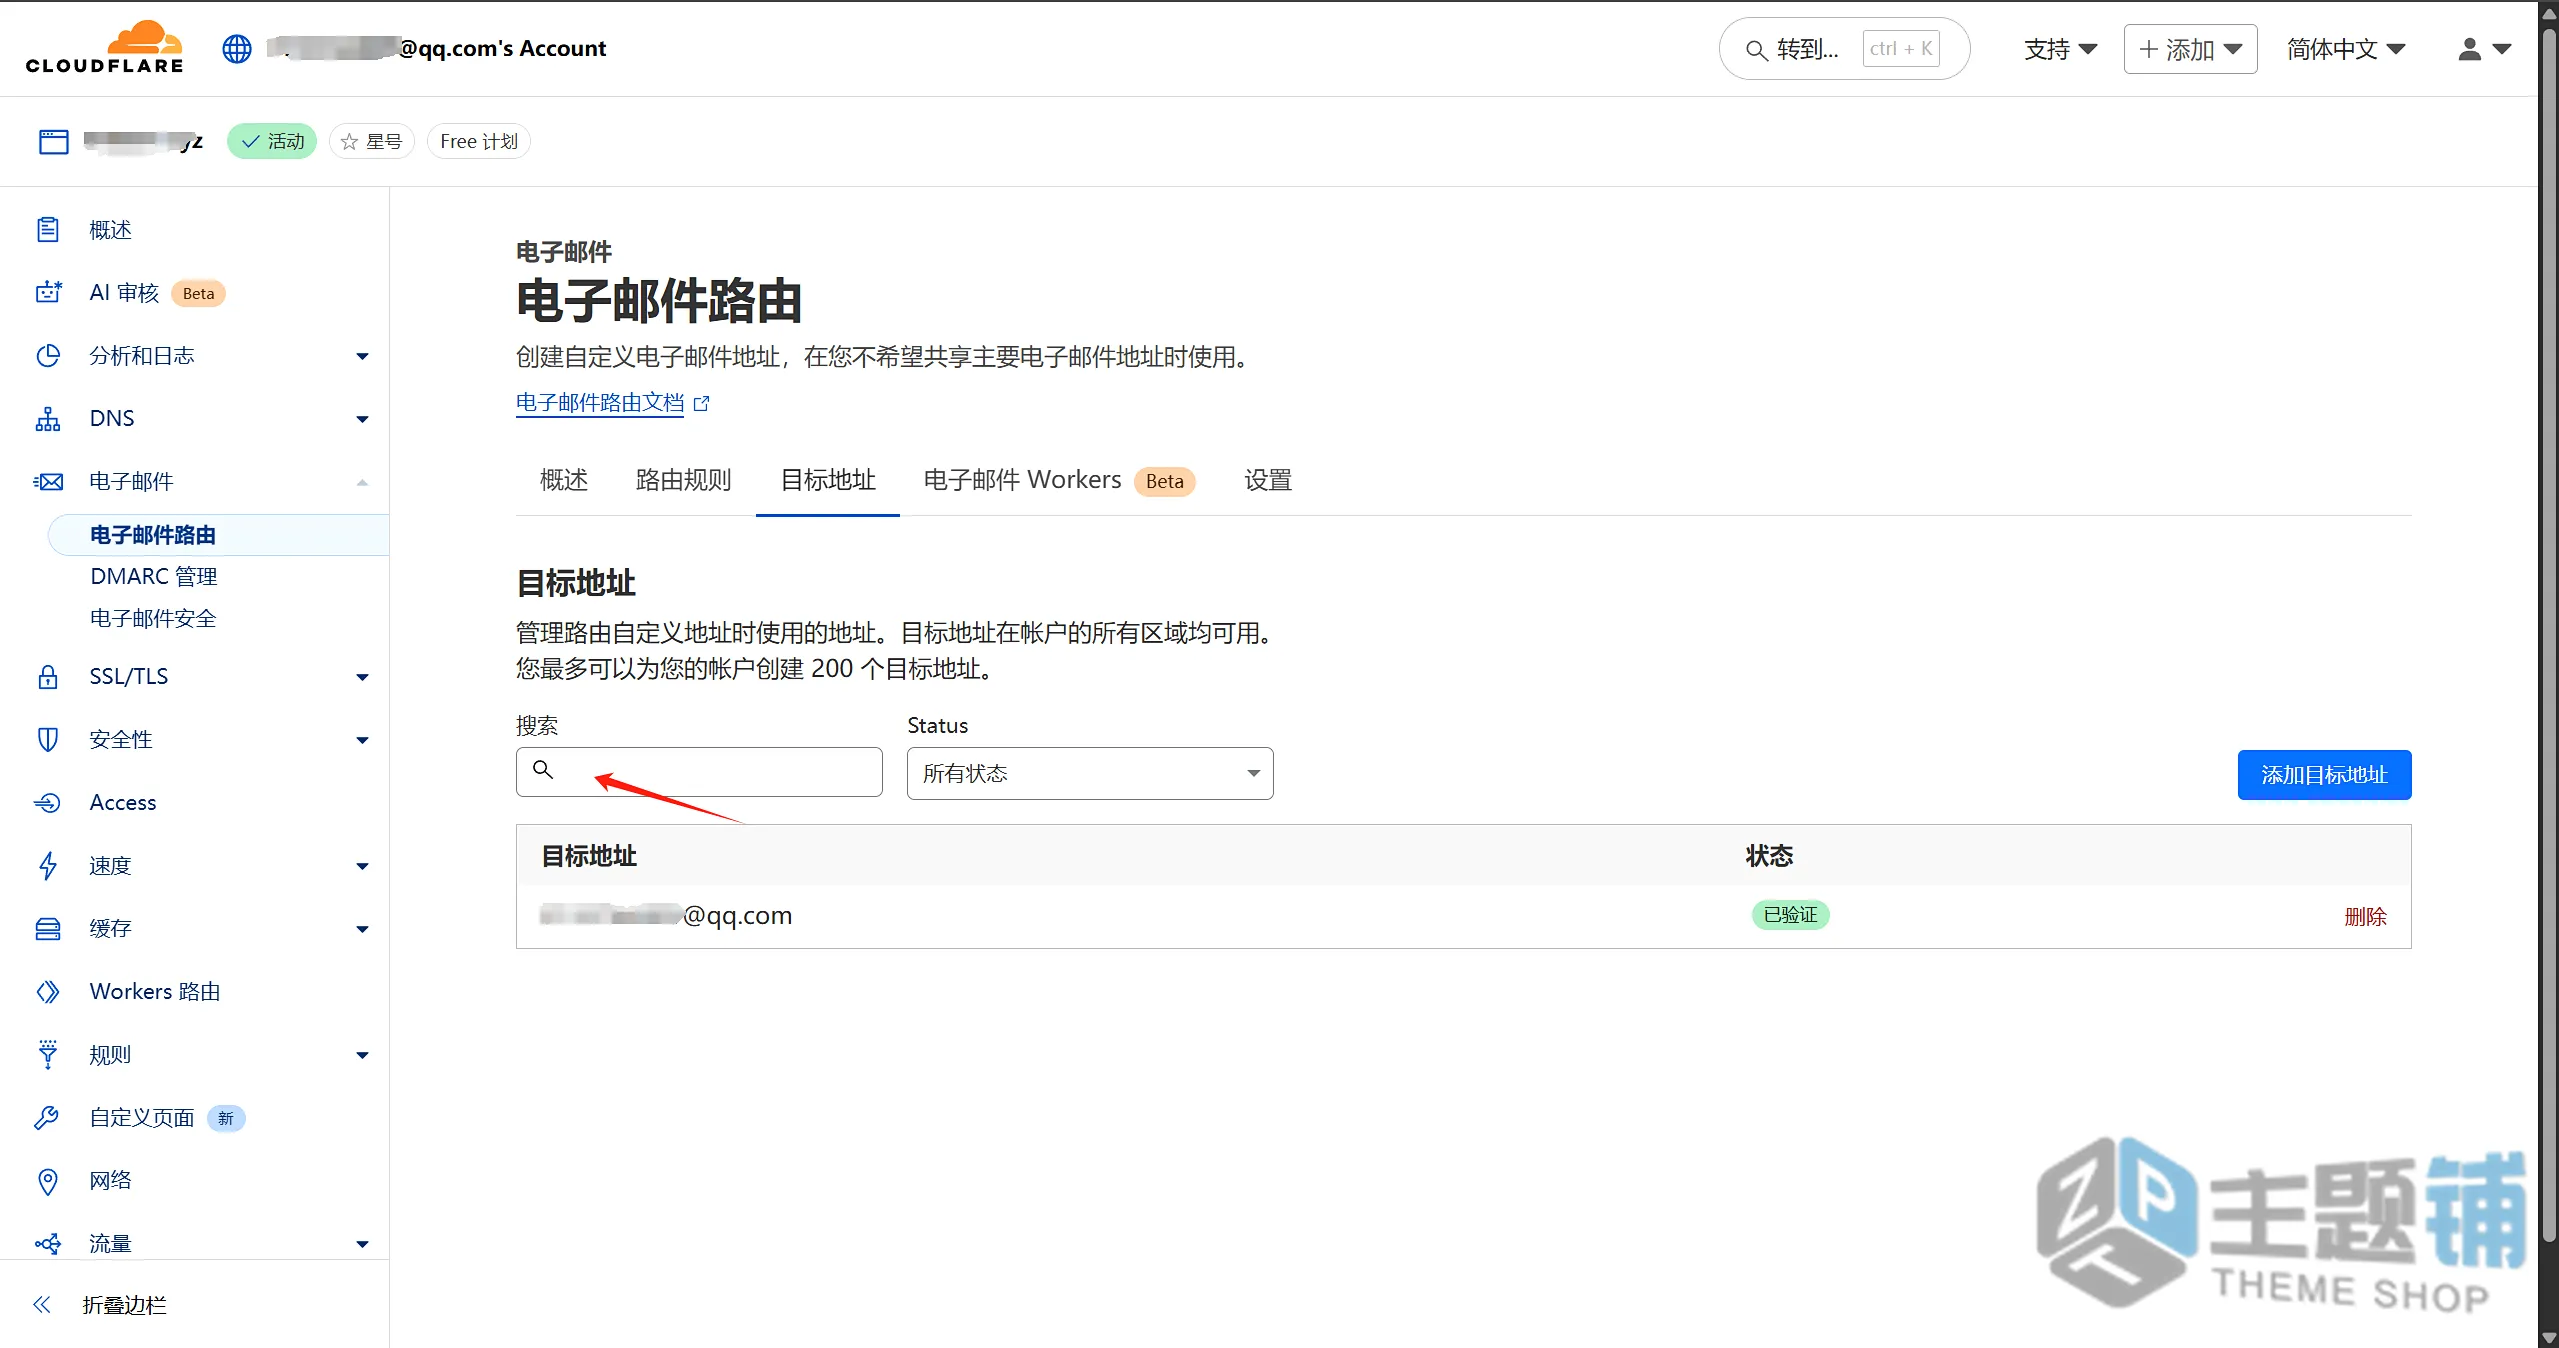Click the Workers 路由 diamond icon

click(48, 992)
